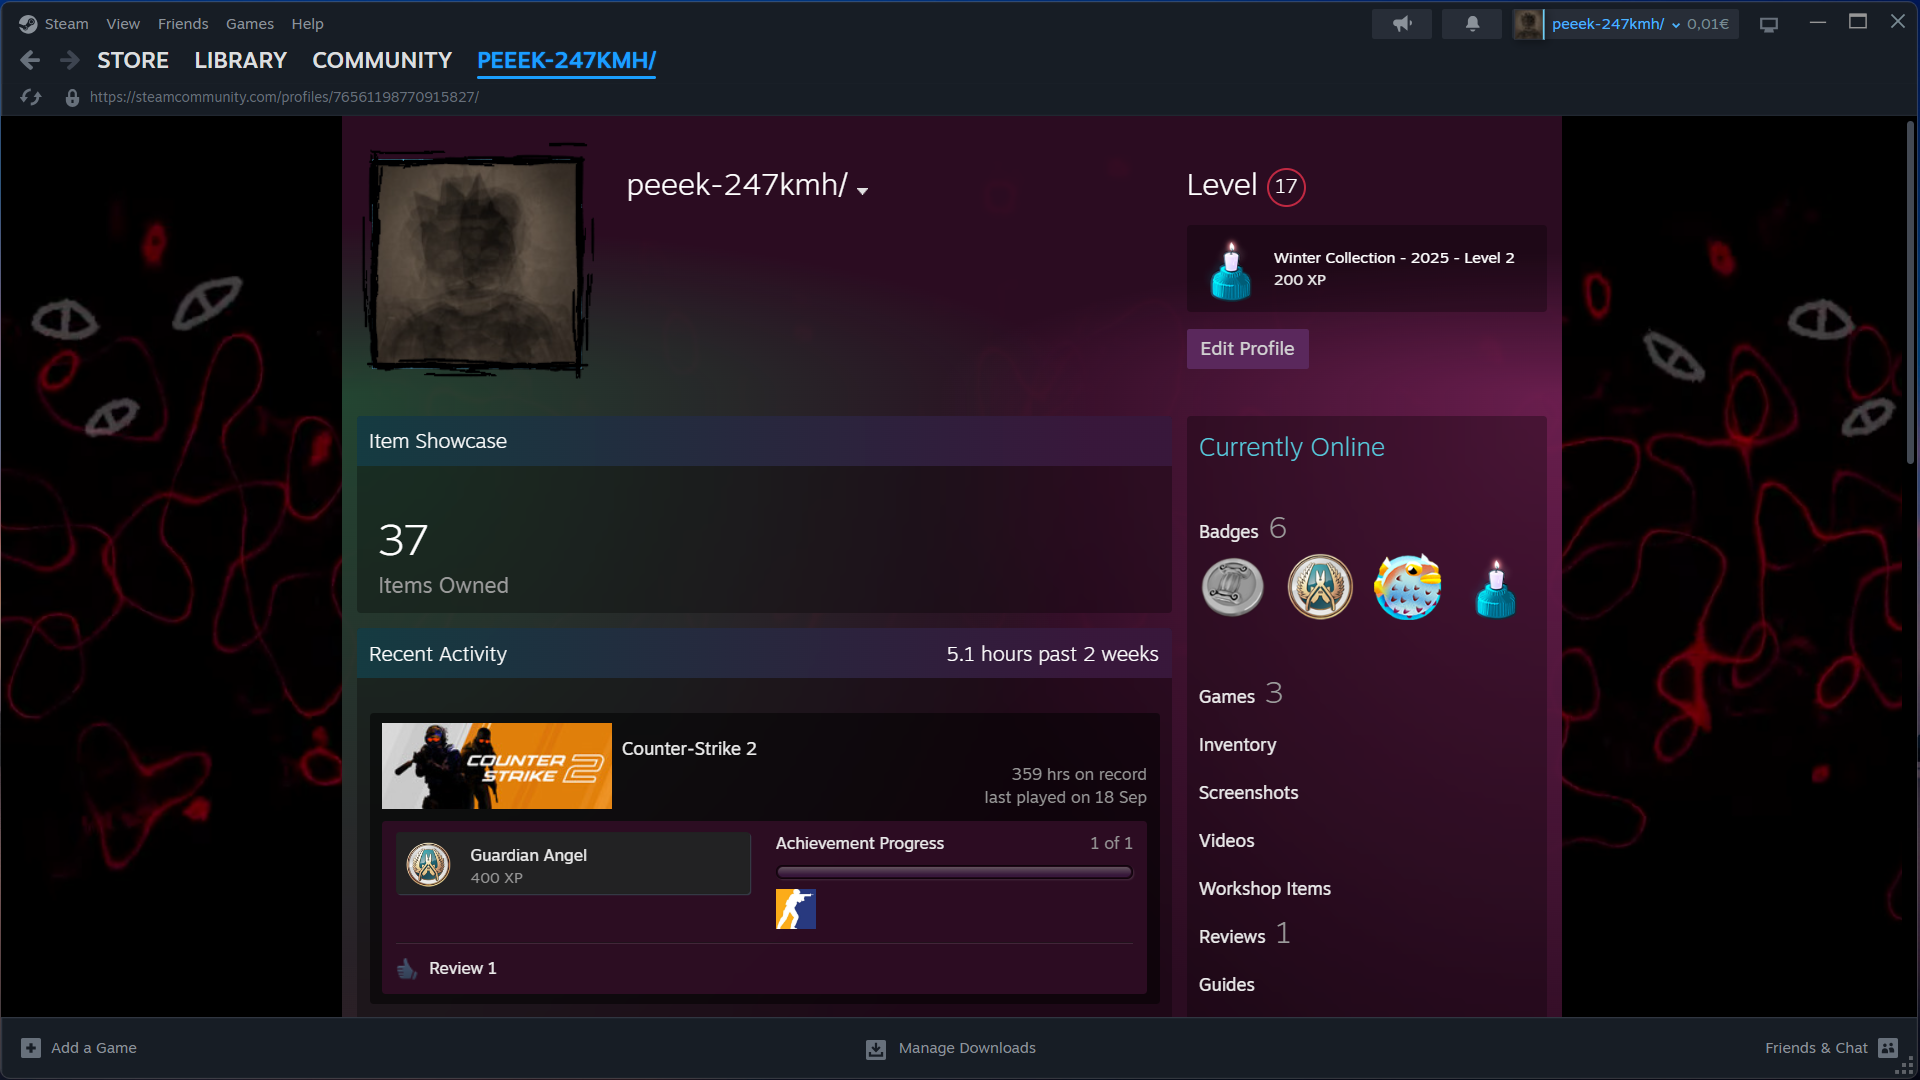Open the Games menu

click(x=249, y=24)
